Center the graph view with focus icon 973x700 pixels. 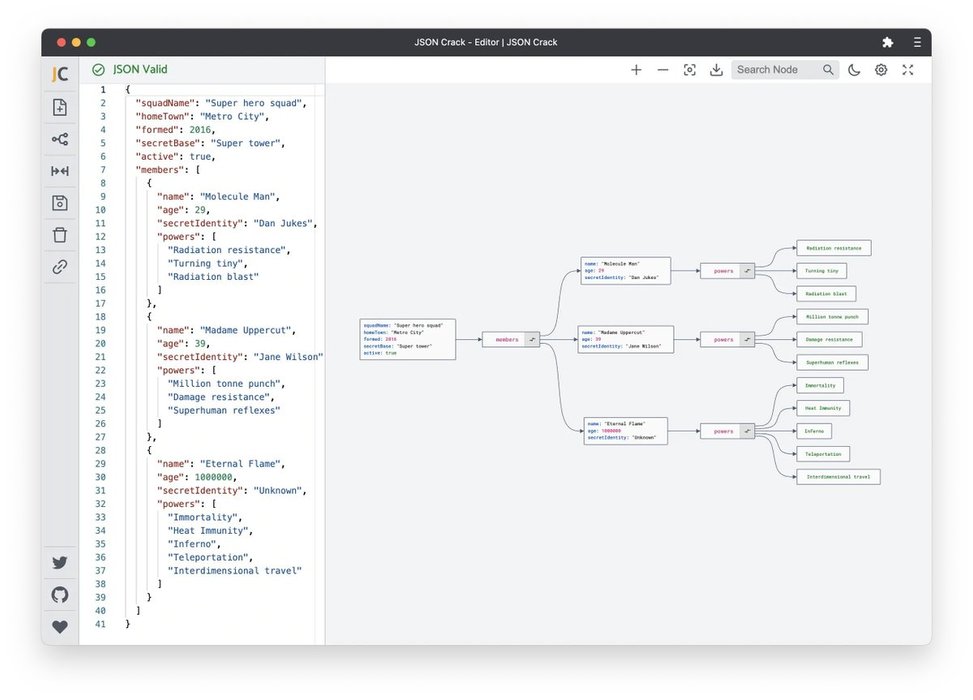pos(690,70)
